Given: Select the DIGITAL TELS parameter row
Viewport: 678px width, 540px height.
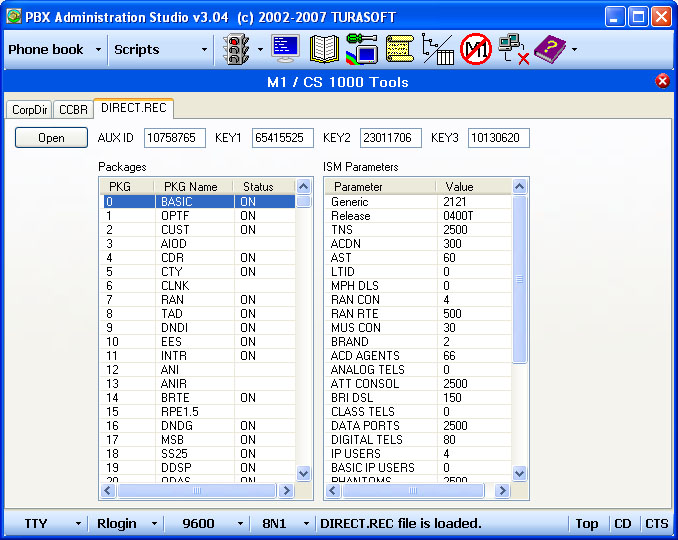Looking at the screenshot, I should (418, 439).
